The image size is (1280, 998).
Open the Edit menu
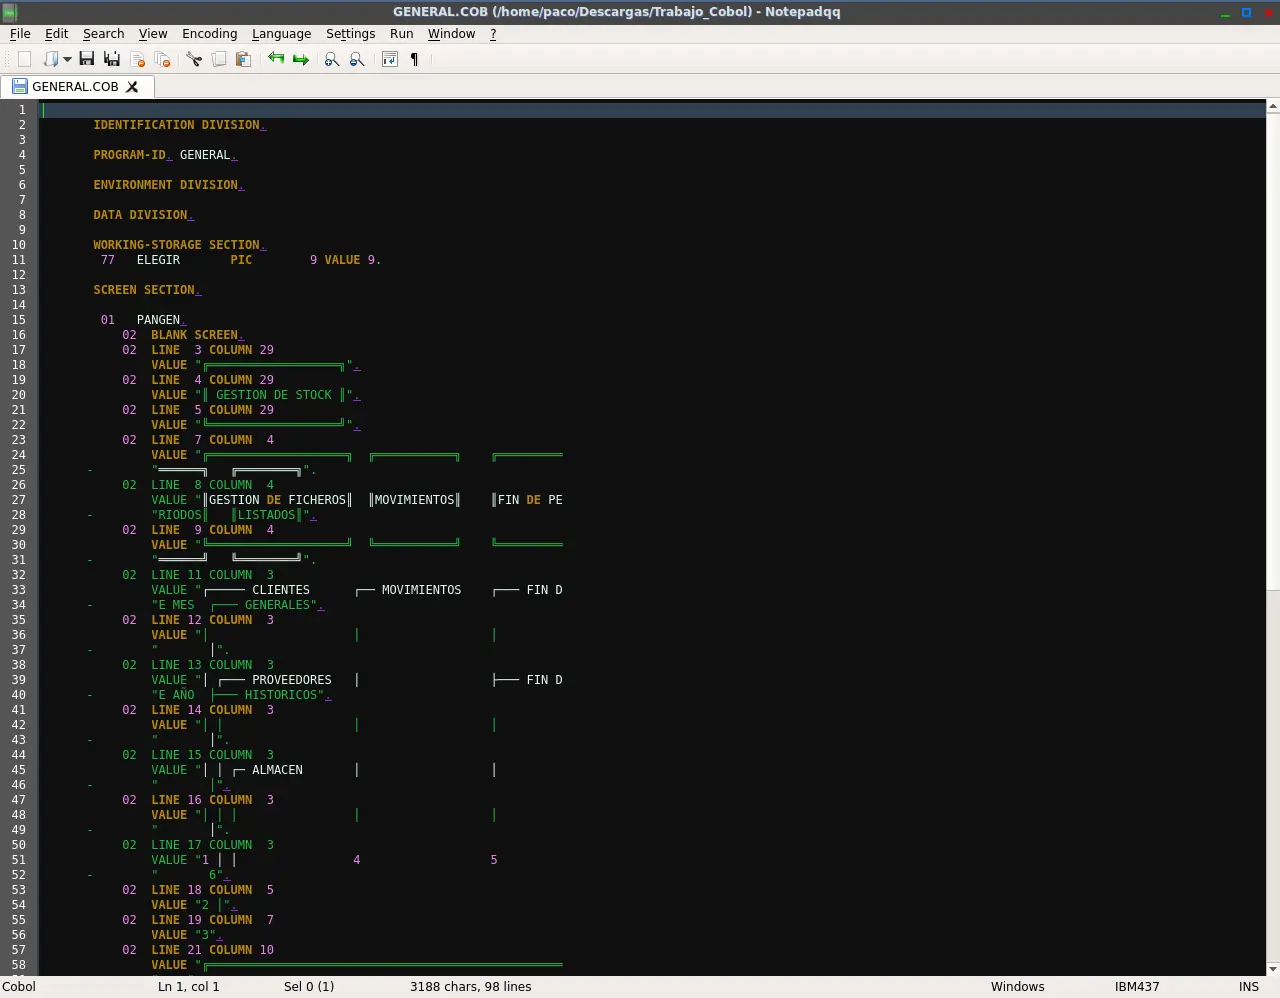[x=57, y=33]
